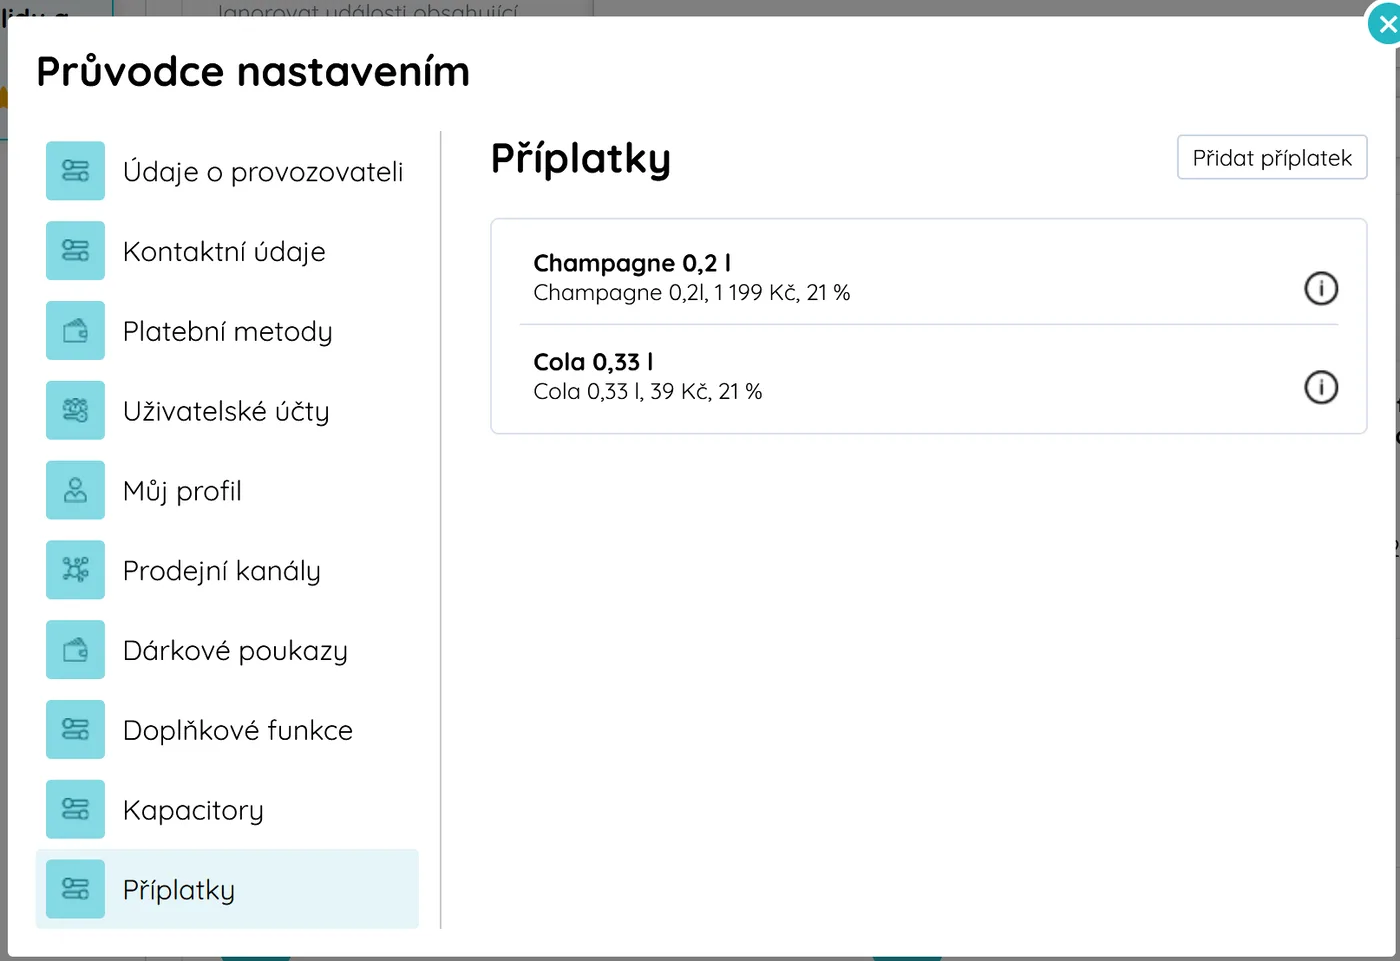Click the Doplňkové funkce sidebar icon
The width and height of the screenshot is (1400, 961).
(x=75, y=730)
